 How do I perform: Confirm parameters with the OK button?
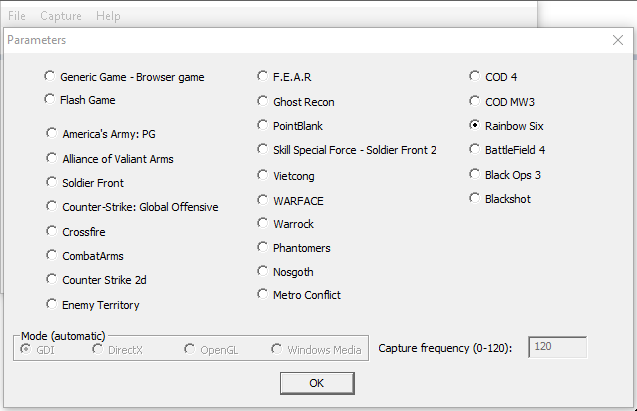317,383
